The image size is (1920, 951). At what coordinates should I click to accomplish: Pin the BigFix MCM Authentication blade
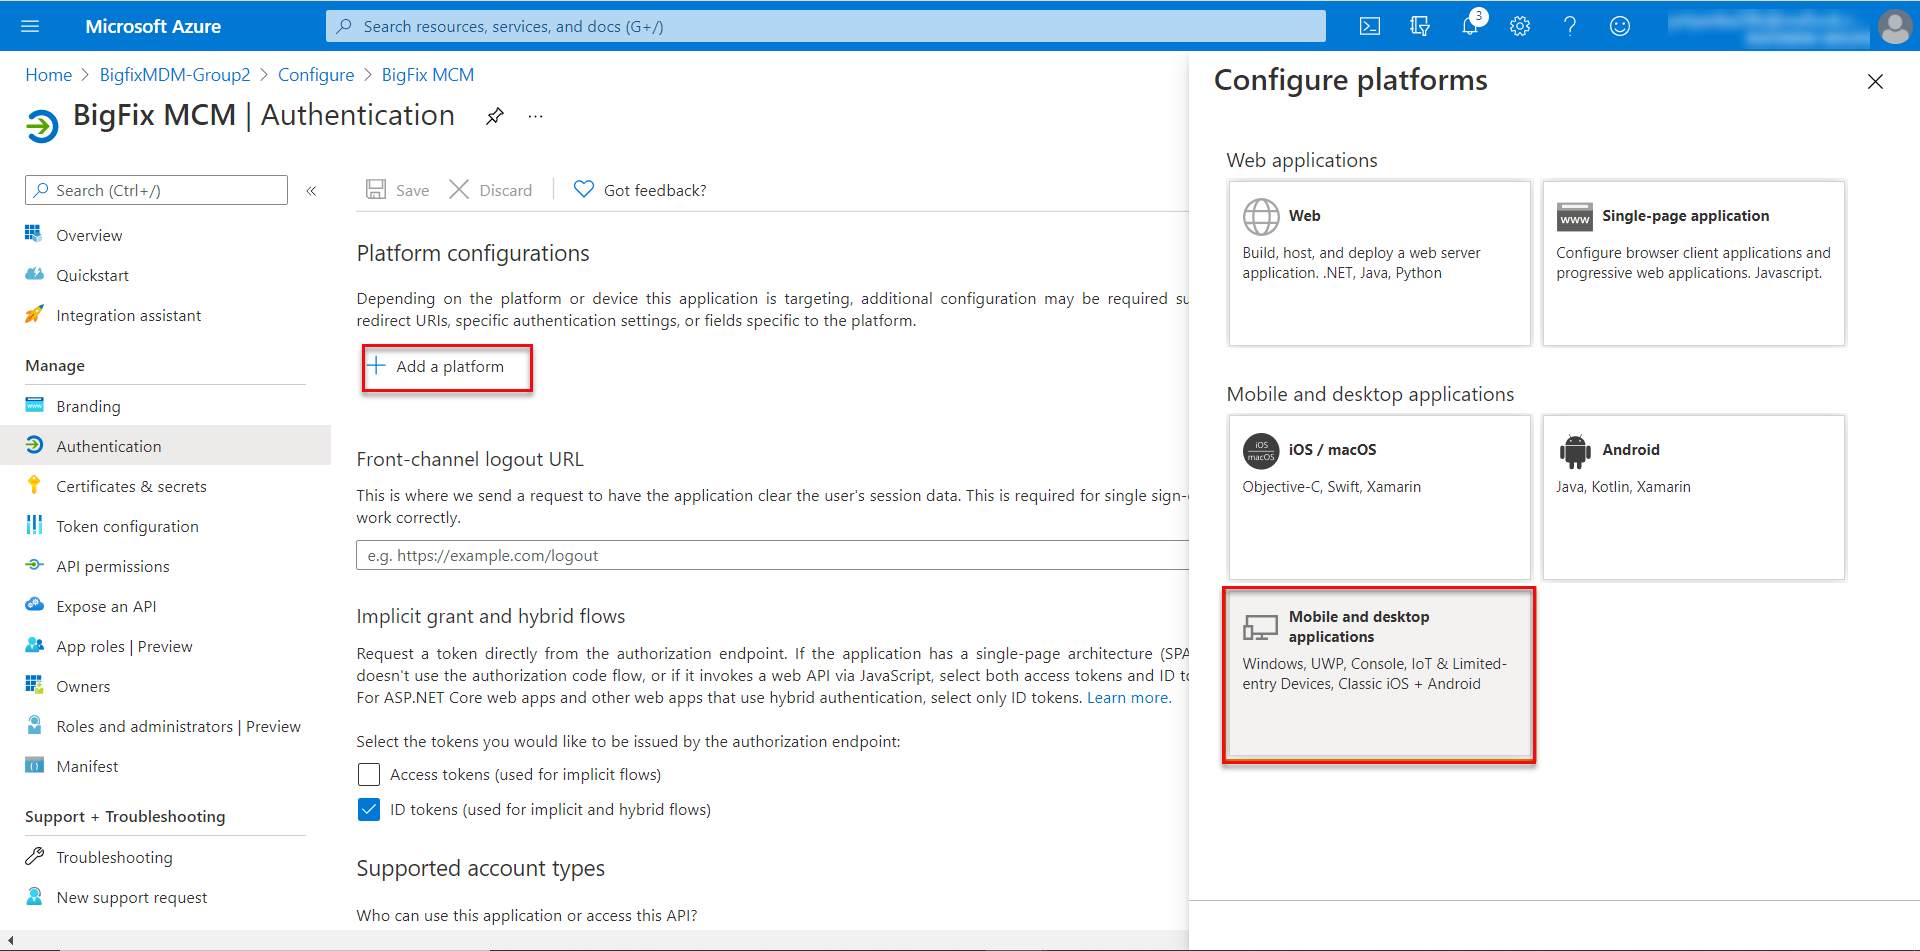click(x=495, y=116)
